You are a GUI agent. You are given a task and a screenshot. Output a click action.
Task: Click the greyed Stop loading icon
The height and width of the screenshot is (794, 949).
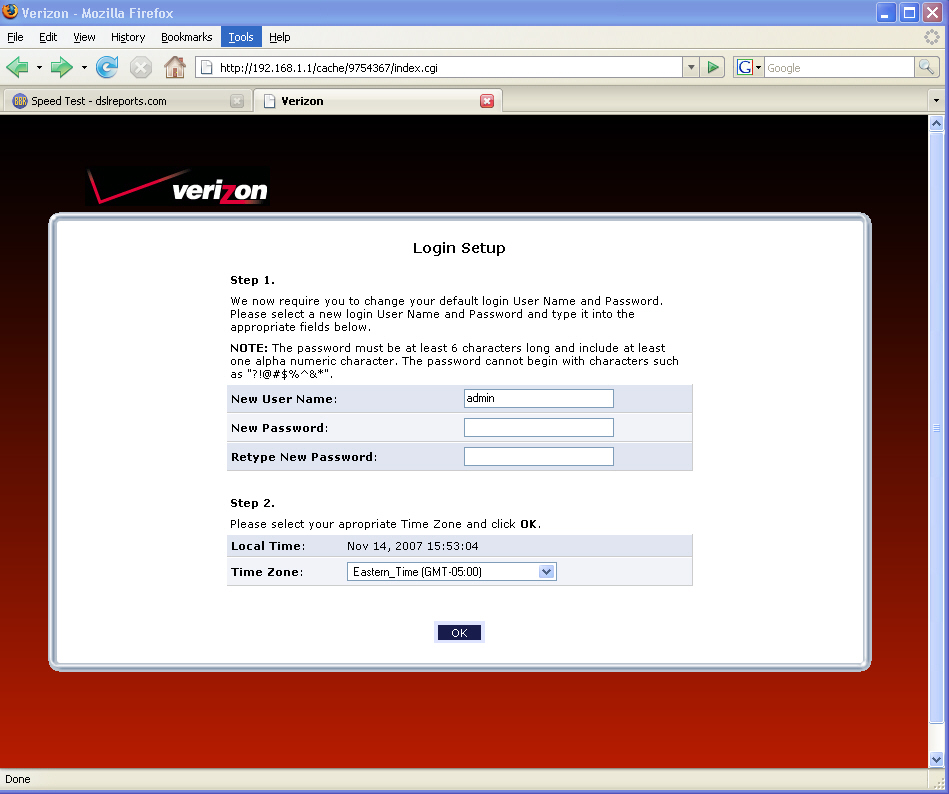pos(140,67)
